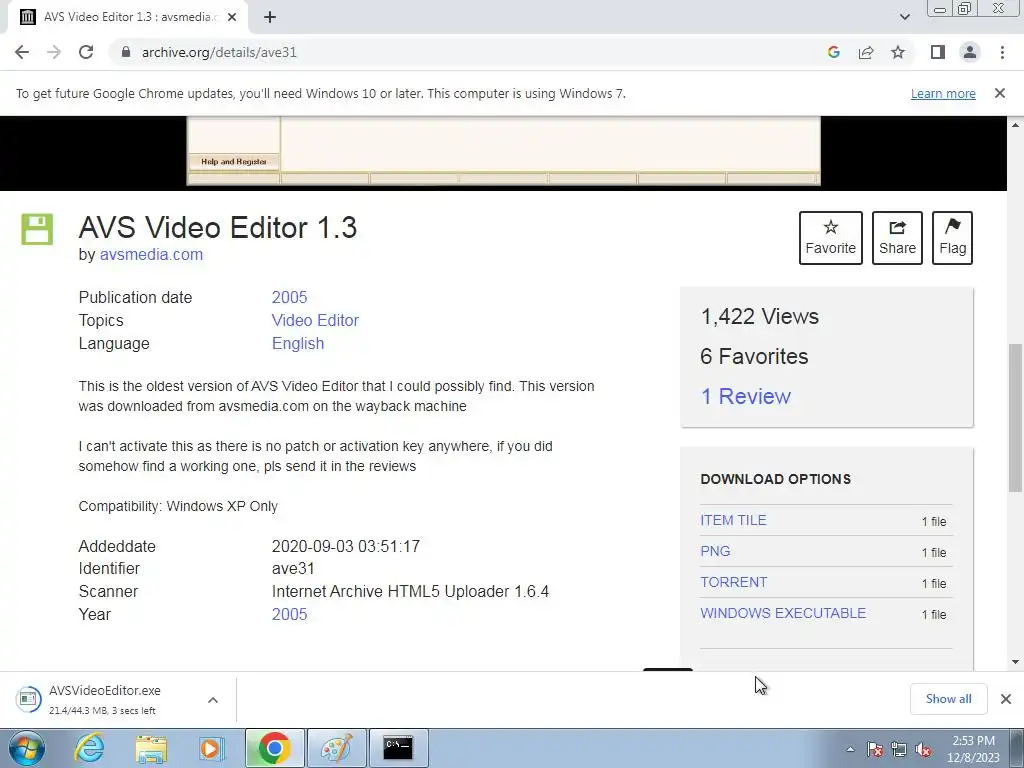Image resolution: width=1024 pixels, height=768 pixels.
Task: Select the '1,422 Views' text
Action: click(760, 316)
